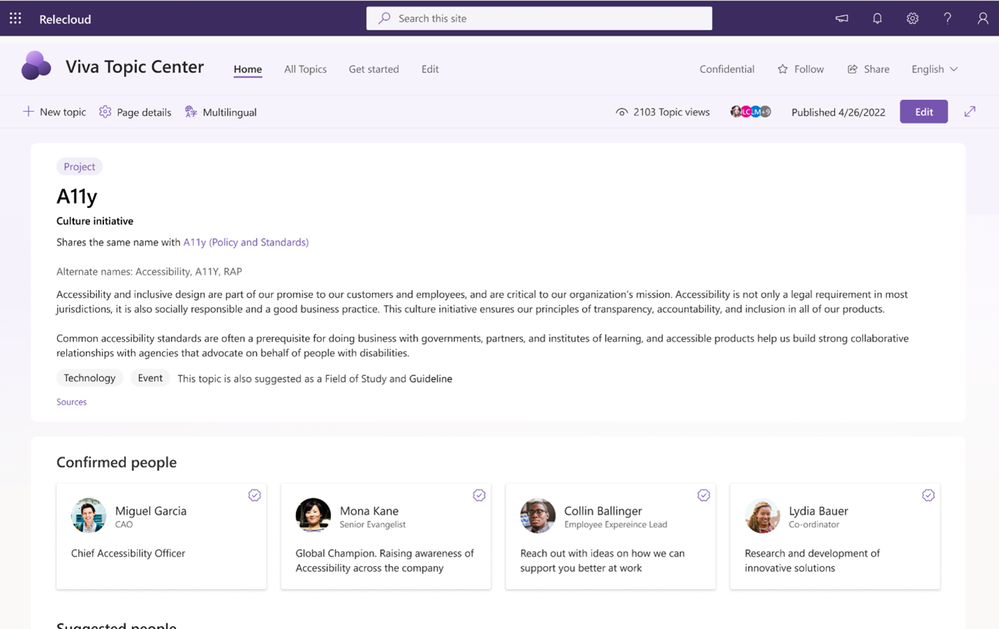Screen dimensions: 999x629
Task: Click the A11y topic title
Action: 76,196
